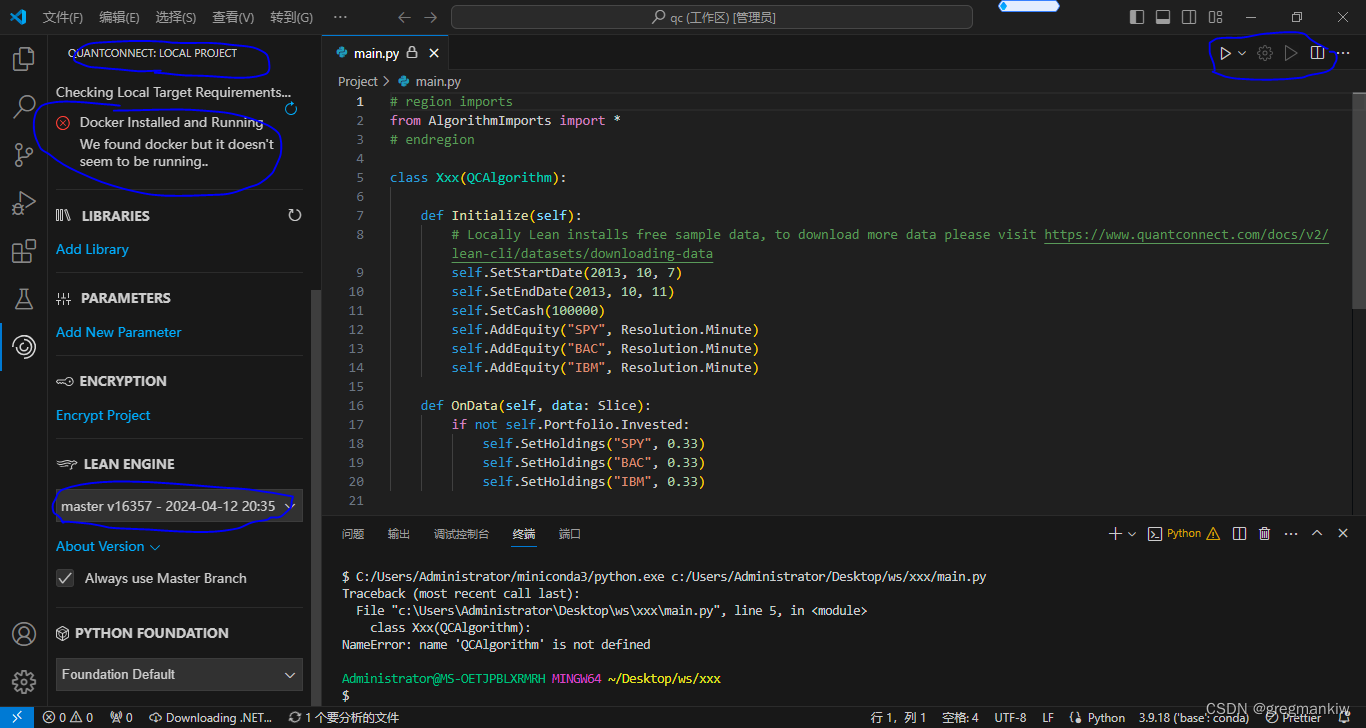Click the remote window status bar icon
Screen dimensions: 1366x728
(17, 717)
